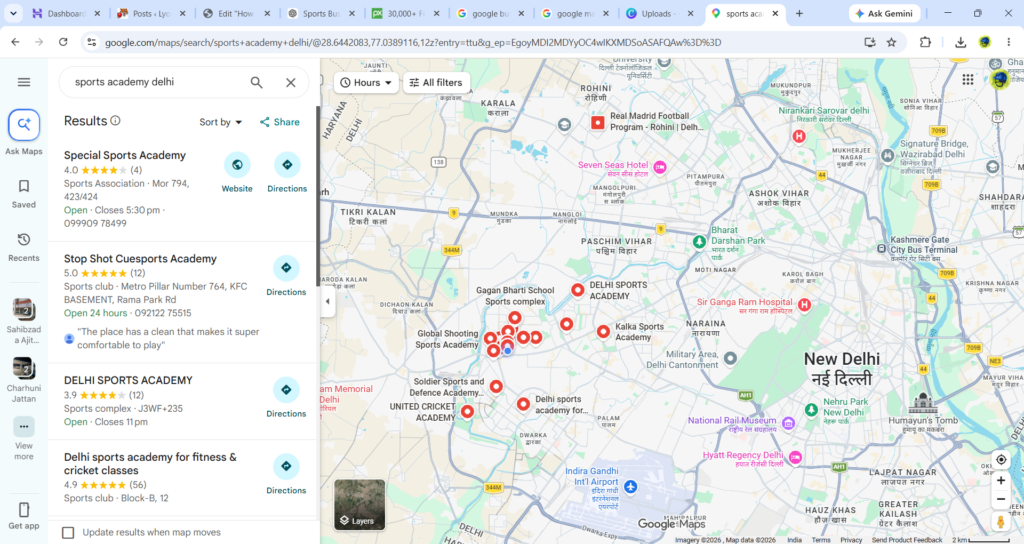Viewport: 1024px width, 544px height.
Task: Open Chrome downloads
Action: coord(960,42)
